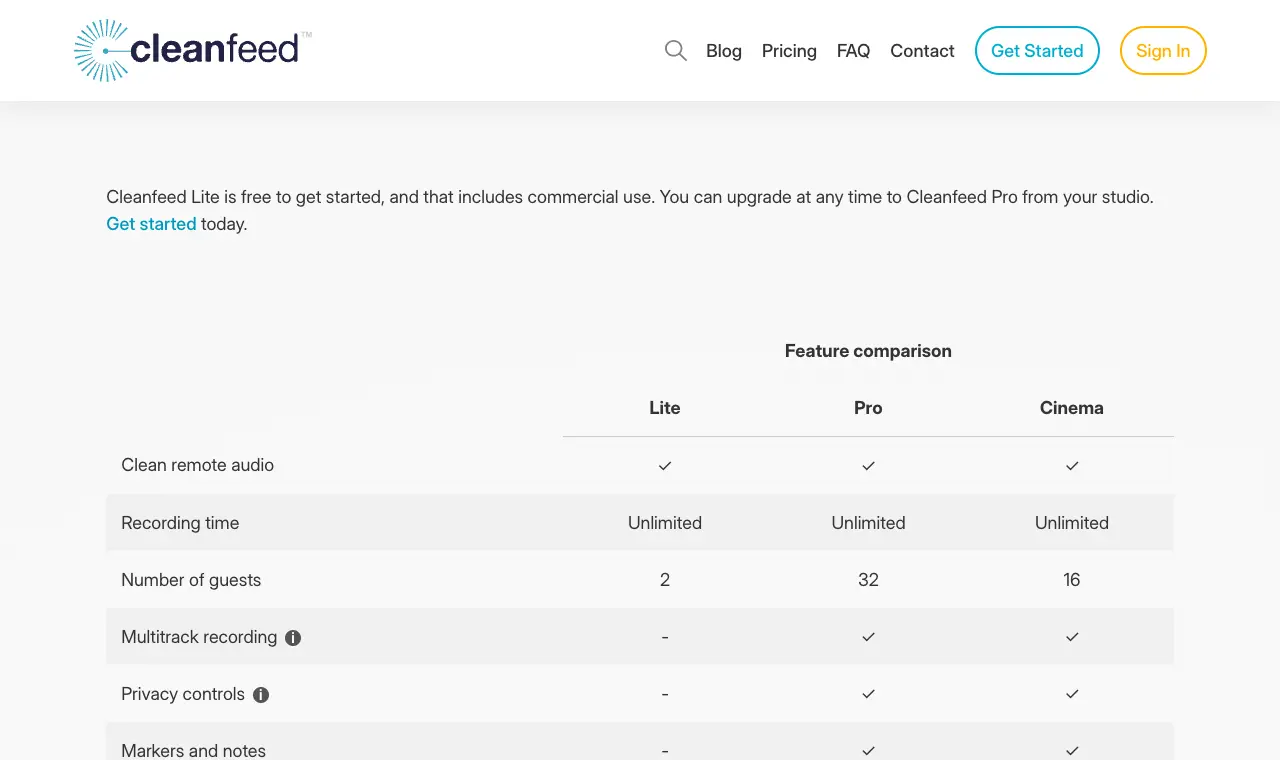Click the Cleanfeed logo

(x=193, y=50)
